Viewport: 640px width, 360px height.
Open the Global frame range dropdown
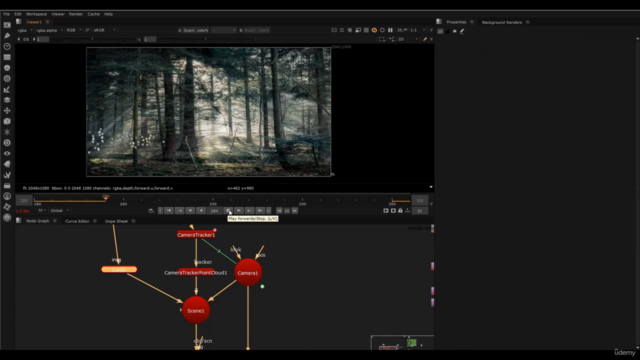[59, 211]
